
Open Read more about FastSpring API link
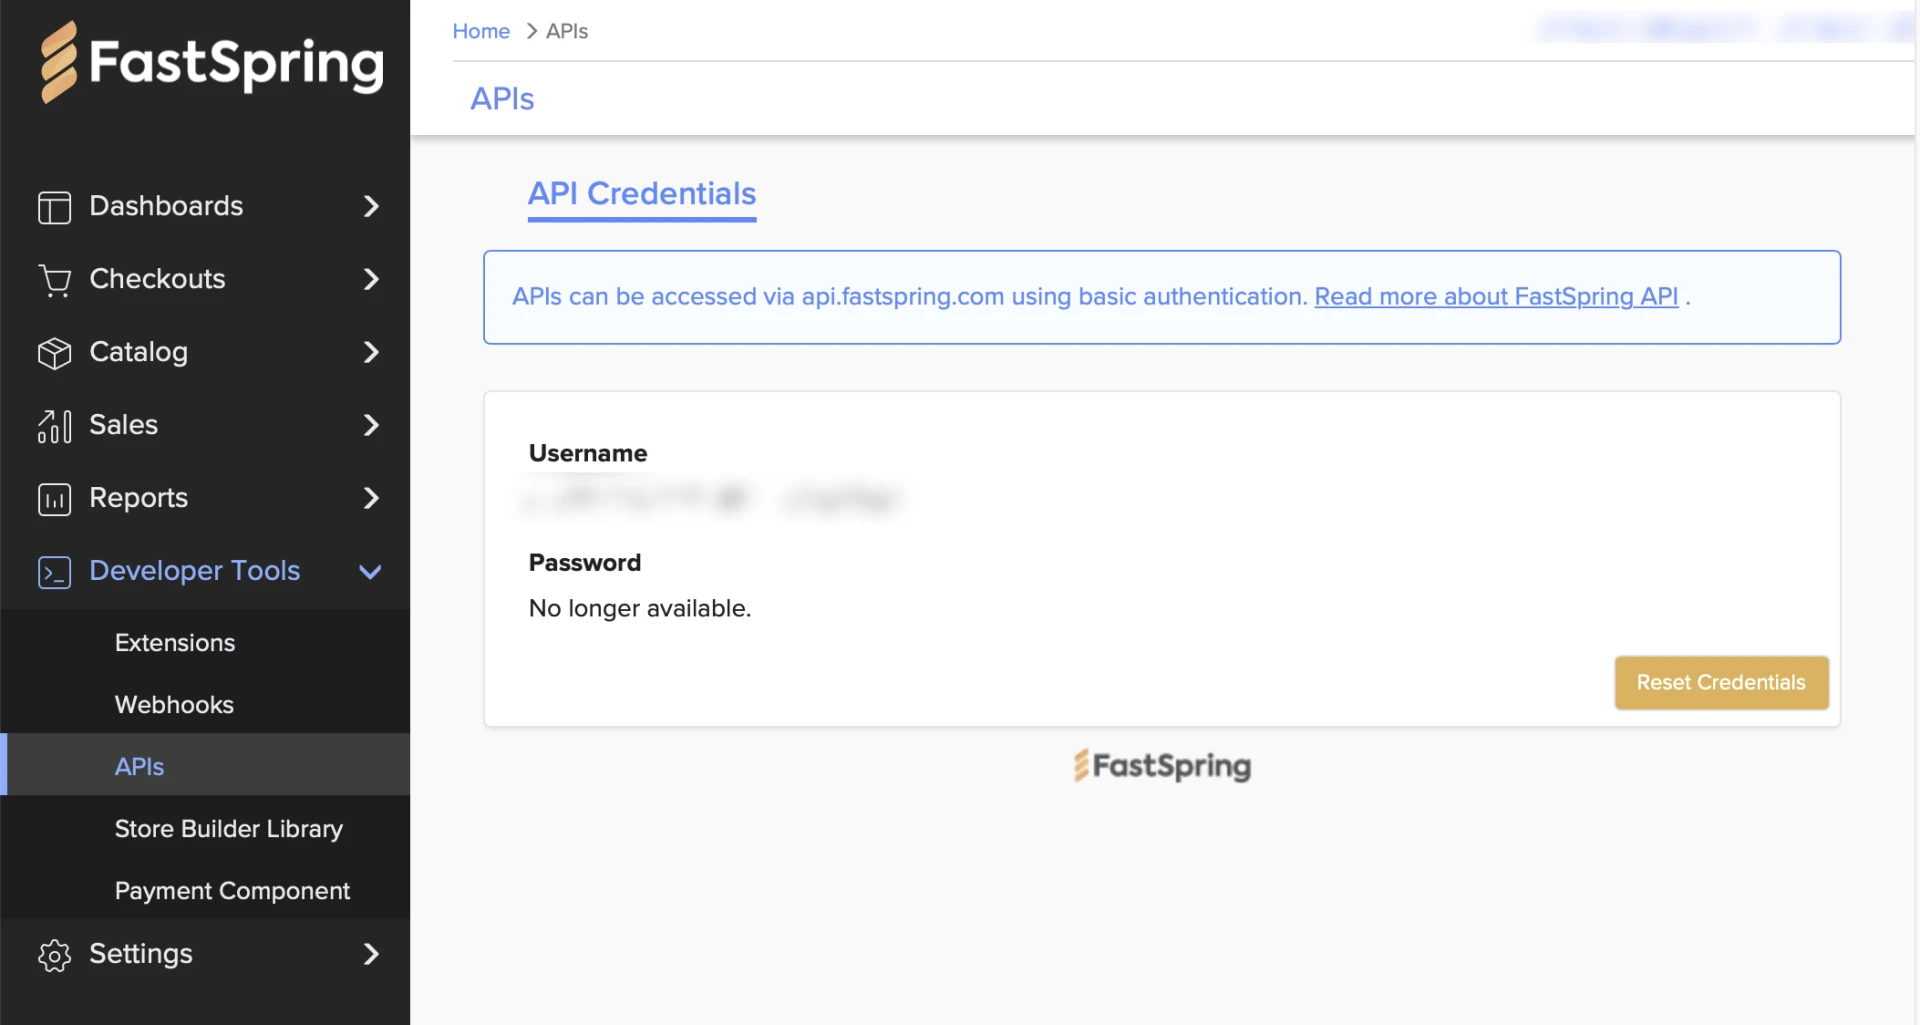[x=1496, y=297]
